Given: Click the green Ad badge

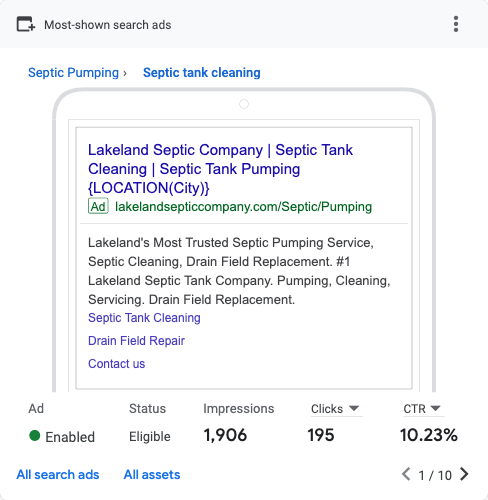Looking at the screenshot, I should click(98, 206).
